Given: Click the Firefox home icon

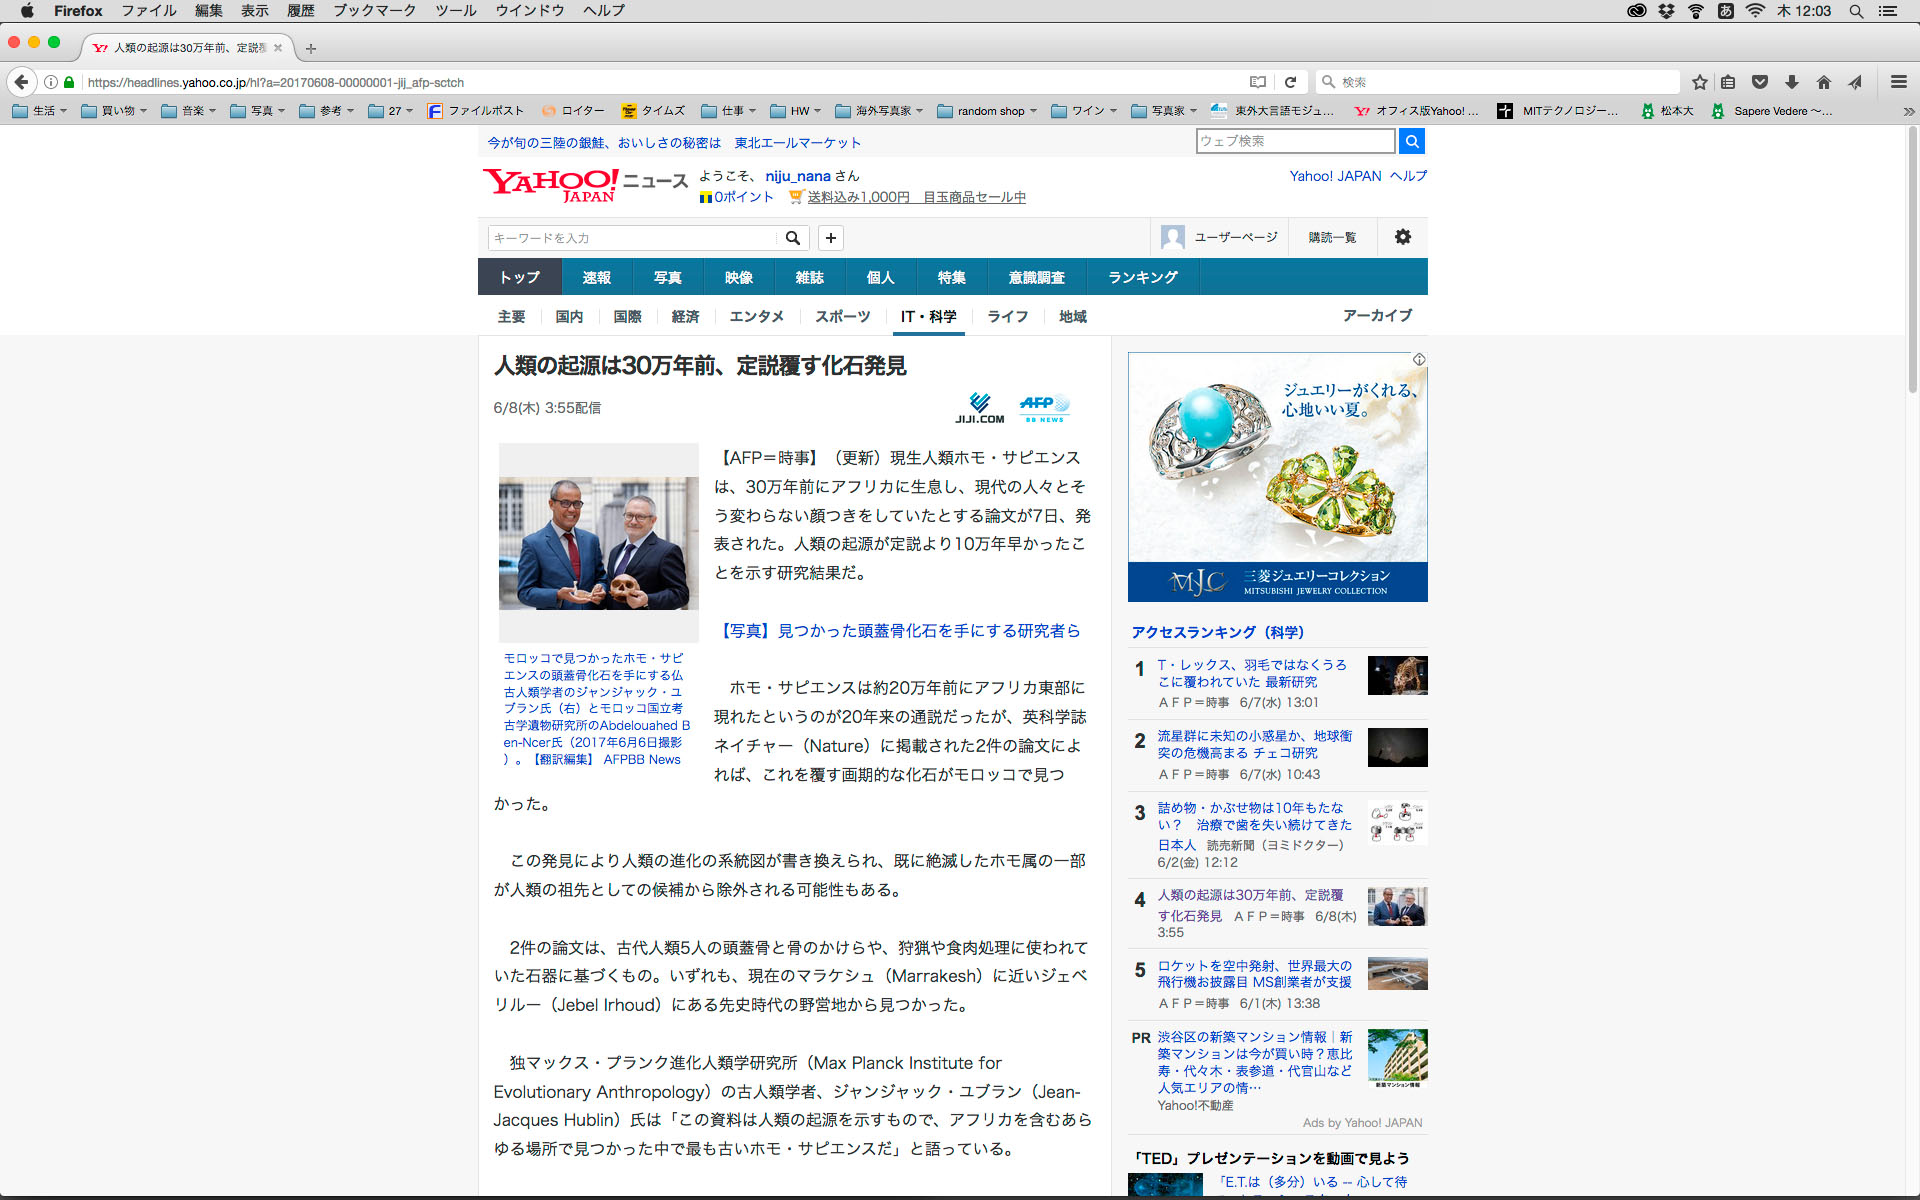Looking at the screenshot, I should 1823,82.
